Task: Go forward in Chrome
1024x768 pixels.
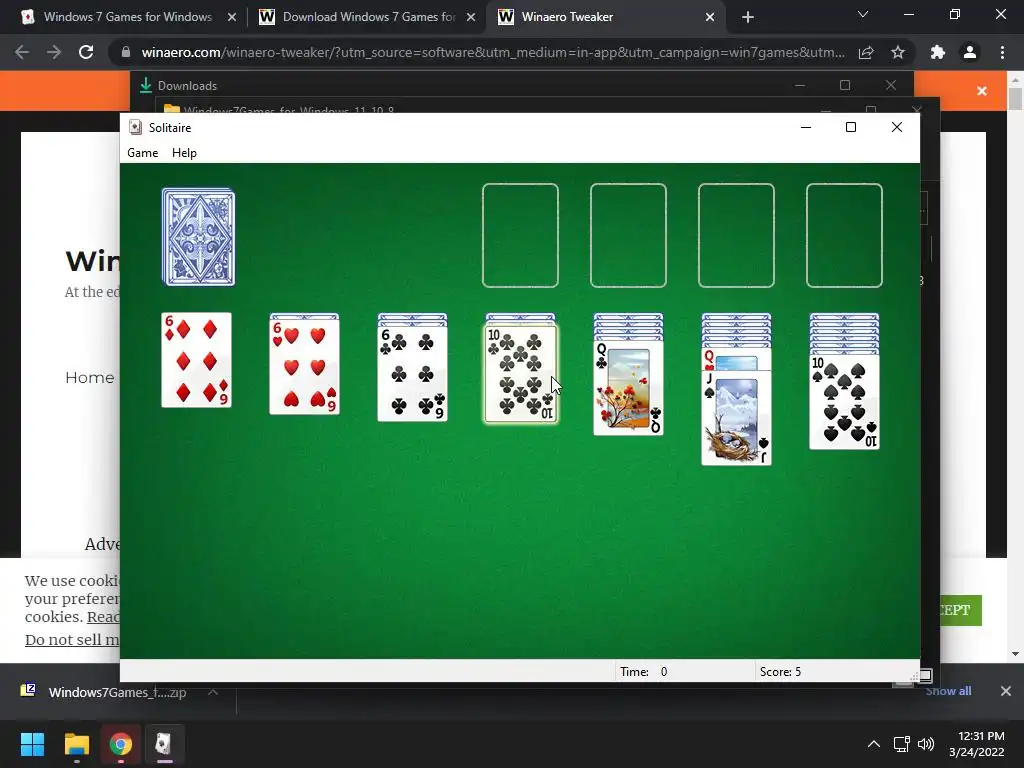Action: pyautogui.click(x=54, y=52)
